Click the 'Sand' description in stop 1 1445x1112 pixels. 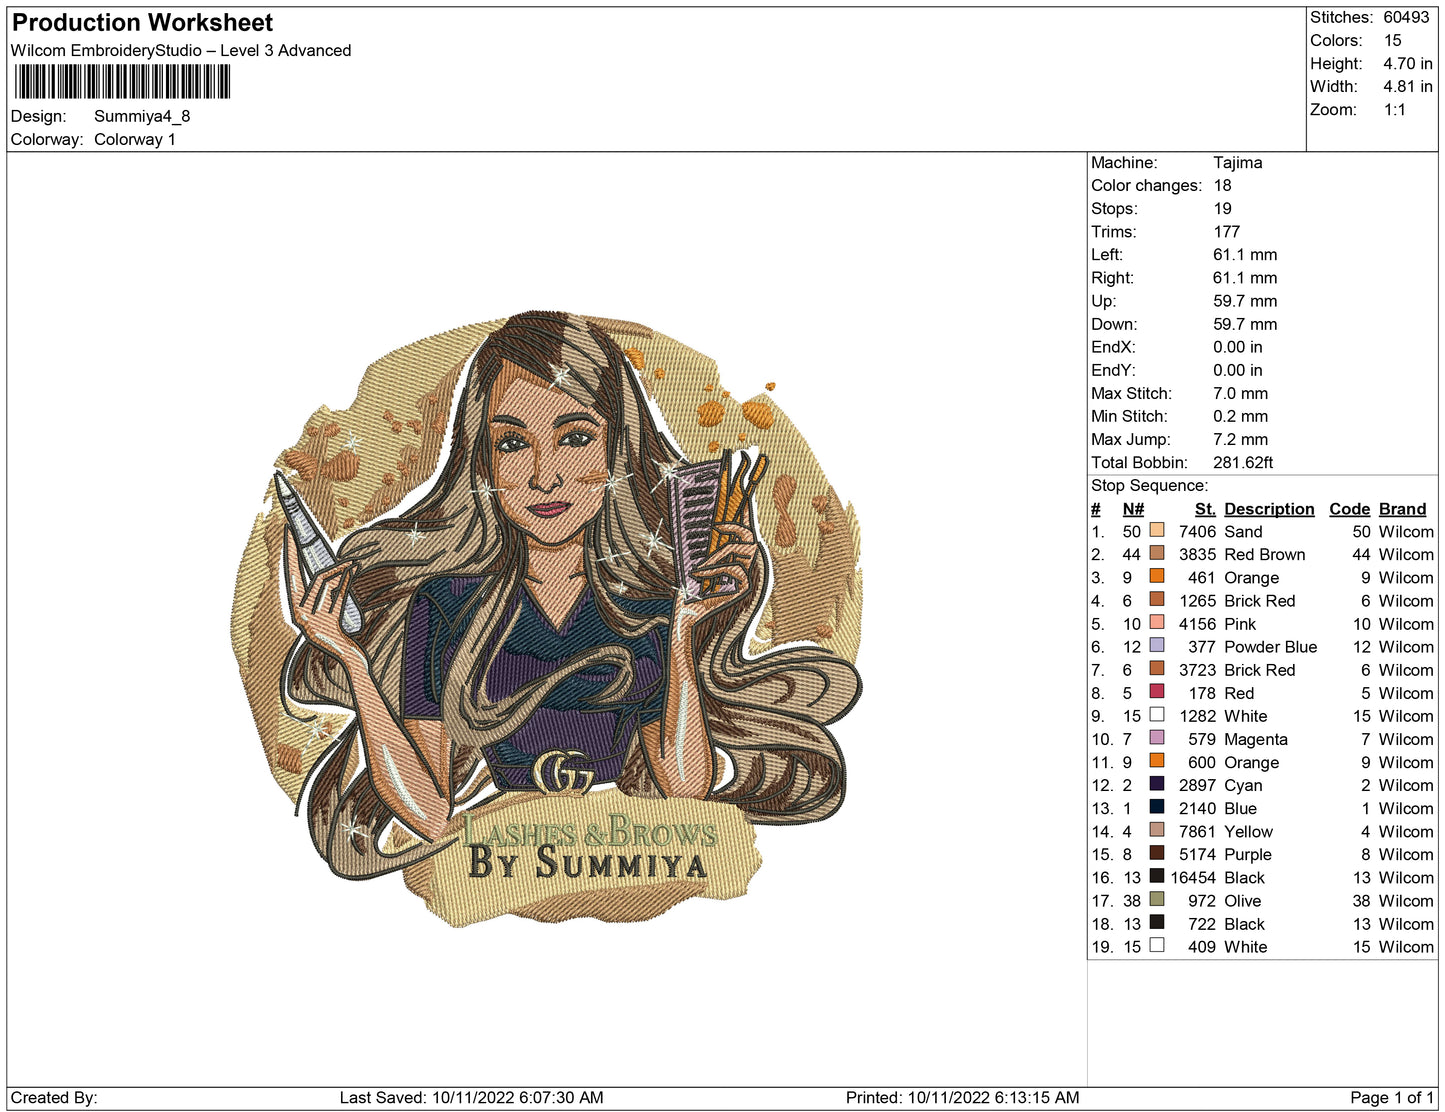1243,531
